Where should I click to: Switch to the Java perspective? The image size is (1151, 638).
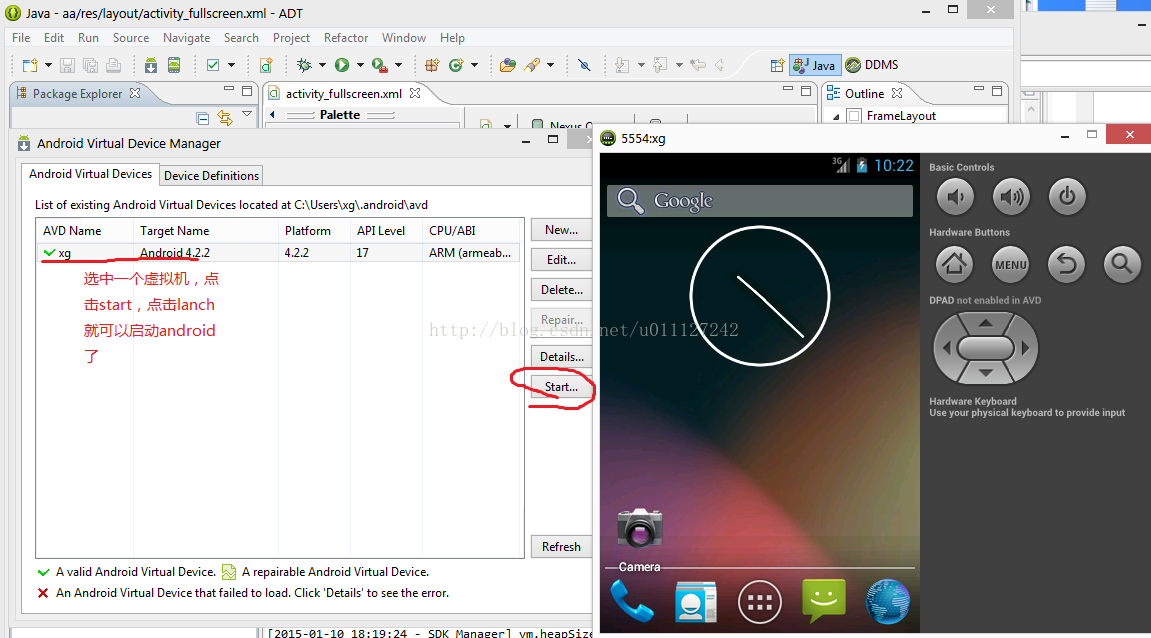coord(814,65)
